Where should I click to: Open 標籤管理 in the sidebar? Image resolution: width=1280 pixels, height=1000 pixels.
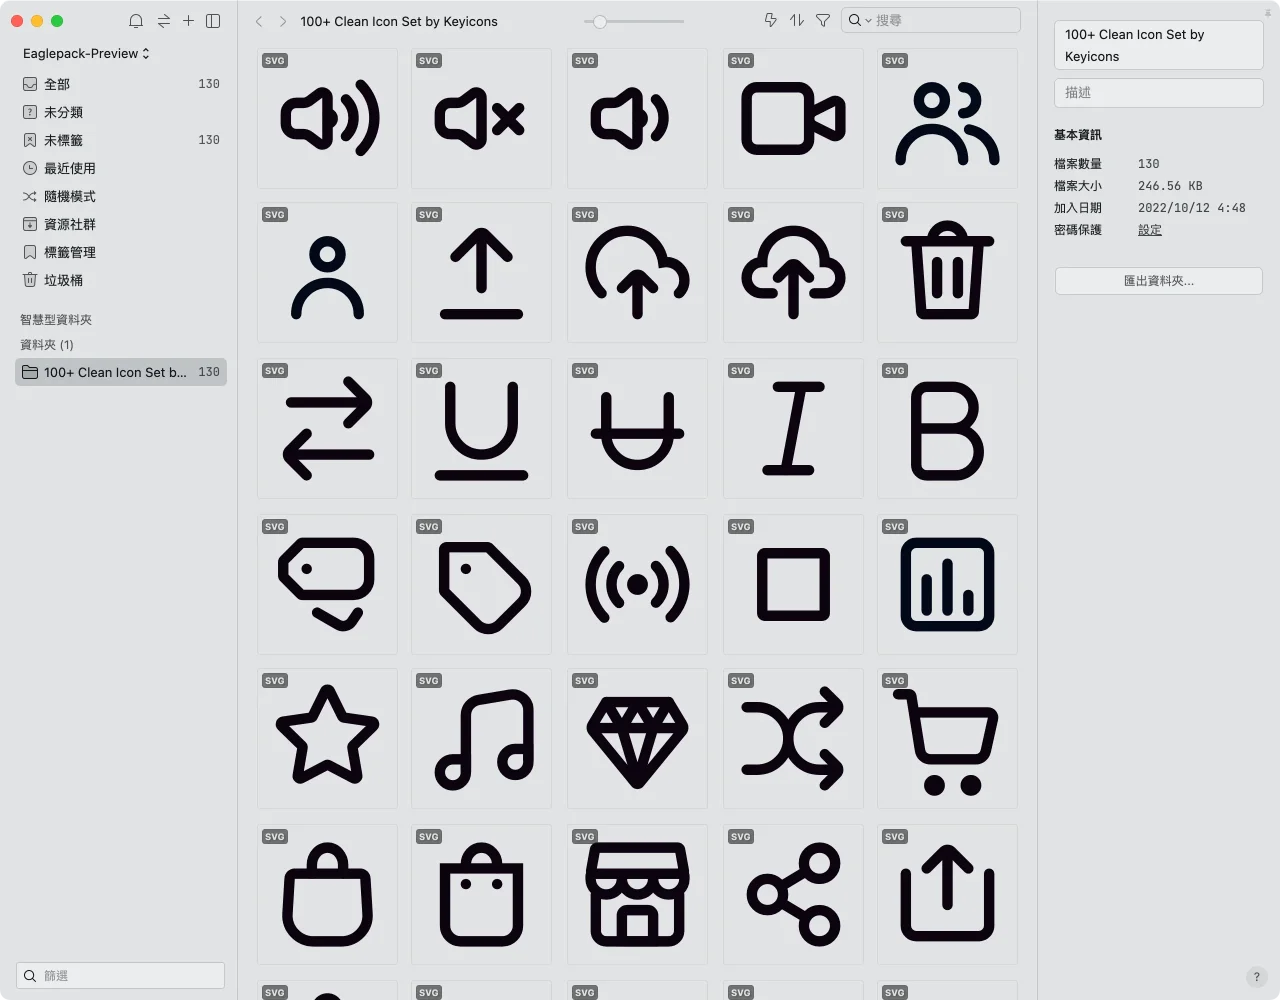70,252
